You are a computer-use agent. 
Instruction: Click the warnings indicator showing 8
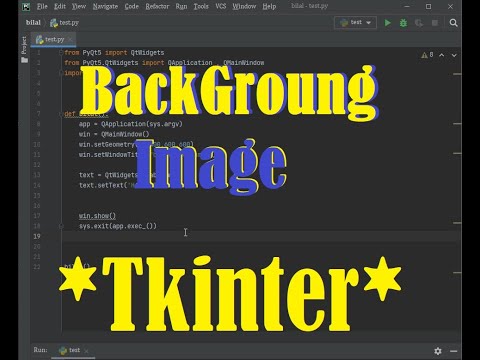click(x=427, y=55)
